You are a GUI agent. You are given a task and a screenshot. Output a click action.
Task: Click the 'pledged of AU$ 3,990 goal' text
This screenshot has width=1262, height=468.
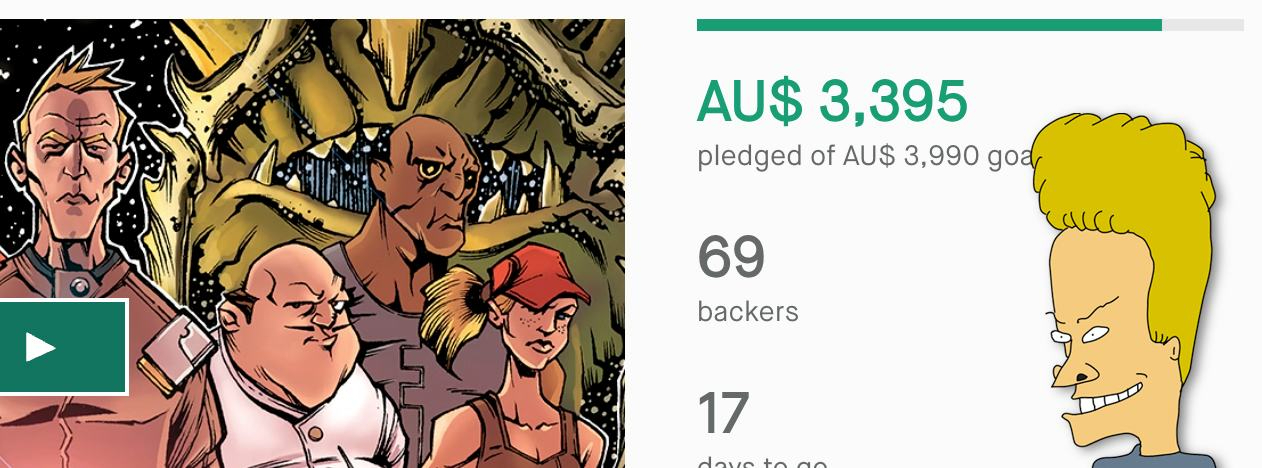click(866, 156)
